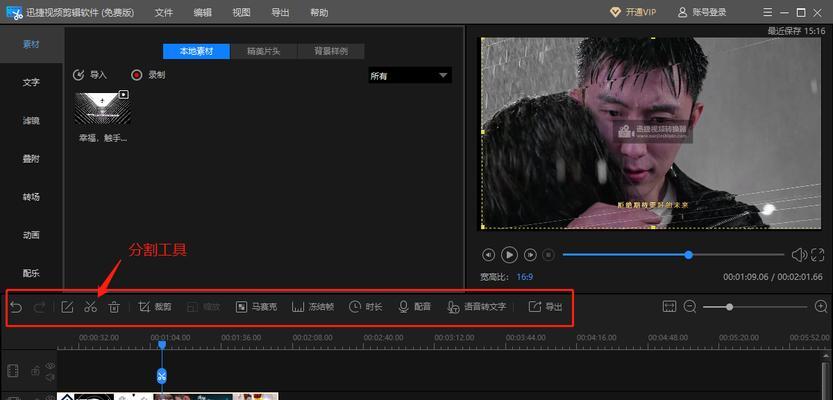Click 录制 to start recording
Image resolution: width=833 pixels, height=400 pixels.
148,75
